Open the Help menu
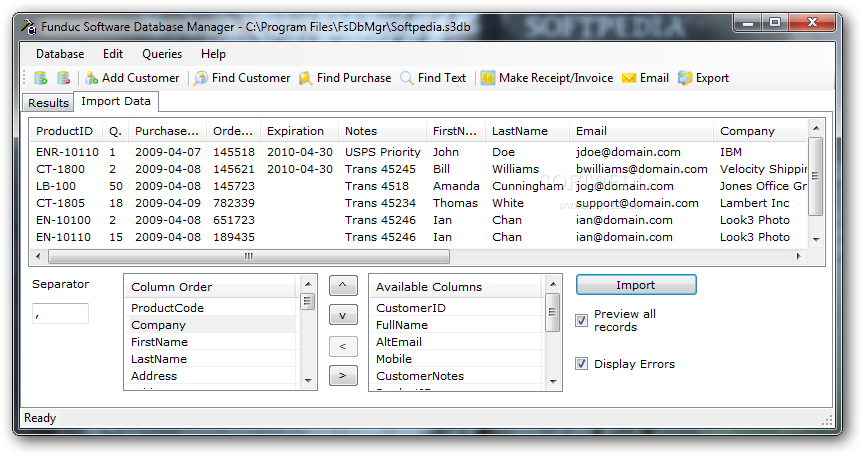This screenshot has width=863, height=456. click(x=213, y=54)
